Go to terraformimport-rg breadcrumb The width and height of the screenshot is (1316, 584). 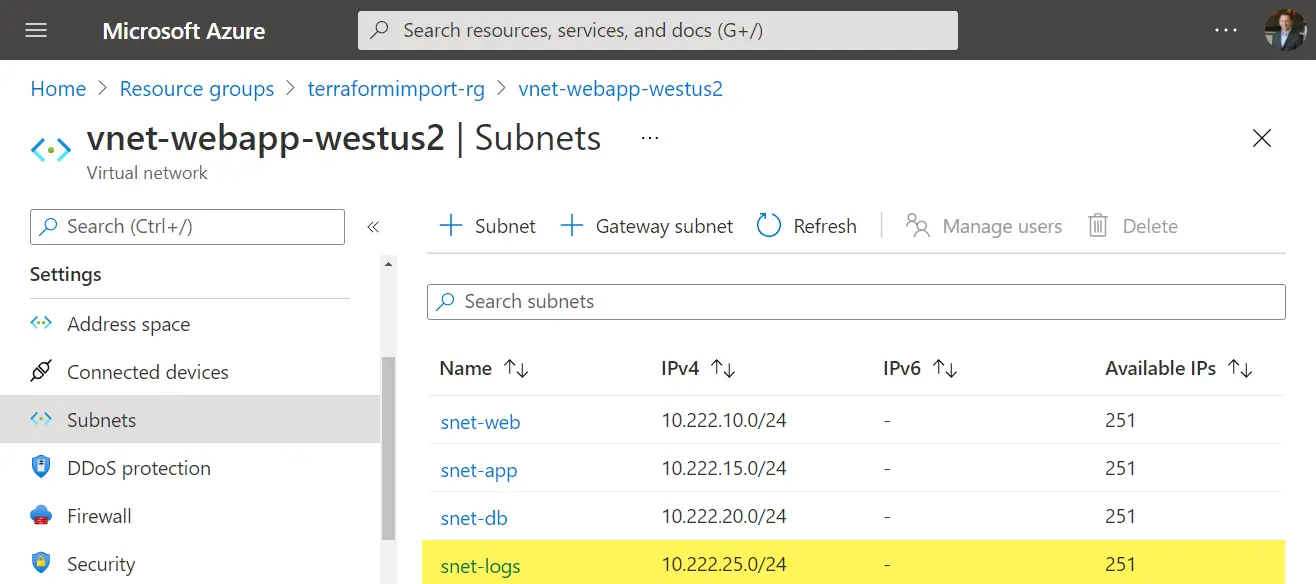tap(396, 89)
